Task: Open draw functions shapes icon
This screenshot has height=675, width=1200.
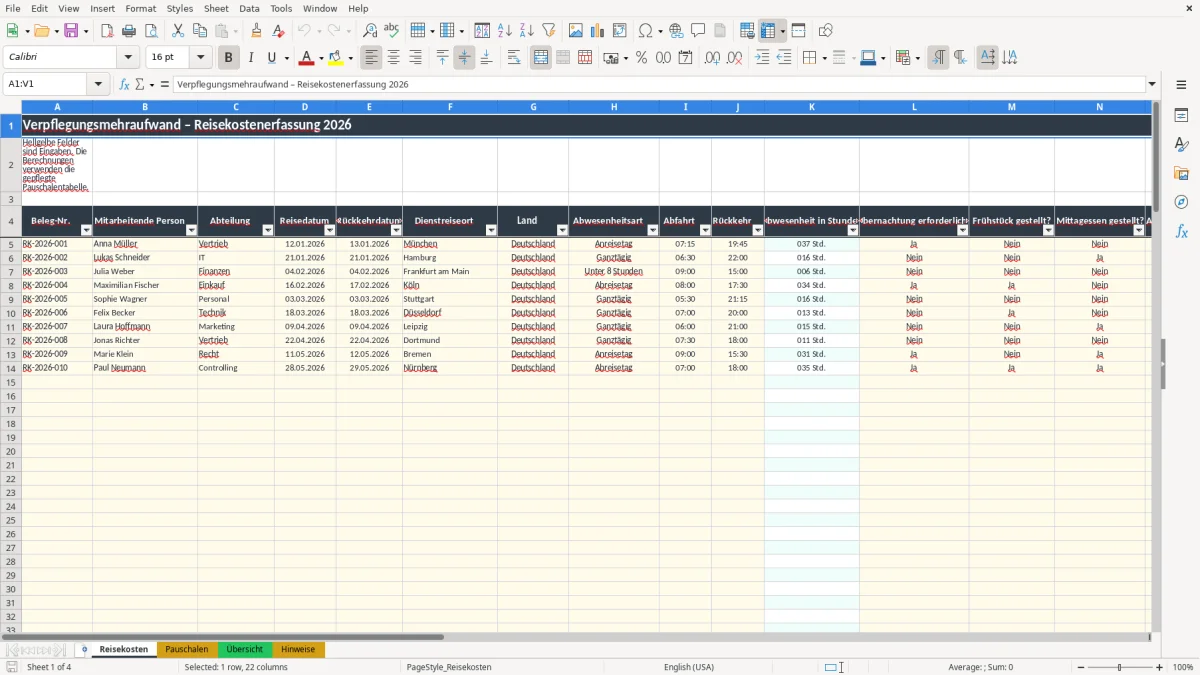Action: coord(826,31)
